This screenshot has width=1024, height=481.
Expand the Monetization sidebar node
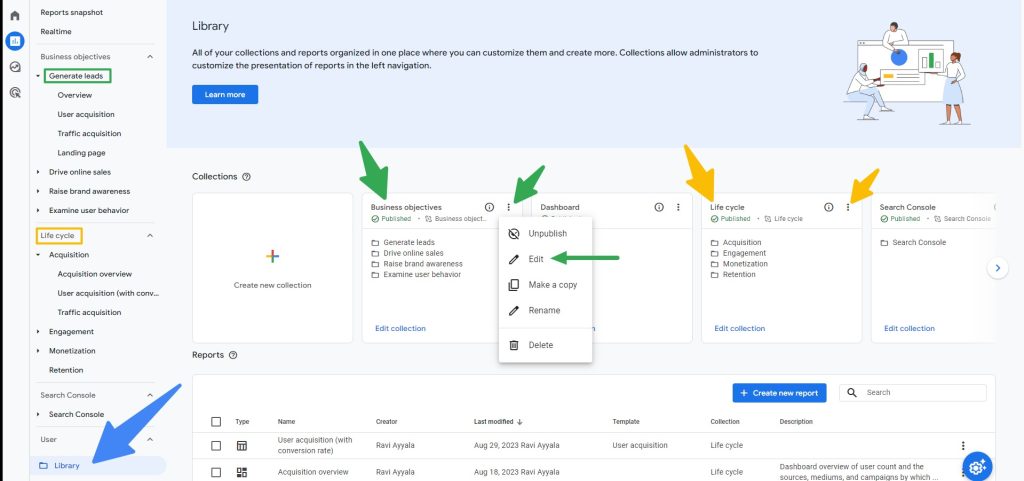(39, 350)
